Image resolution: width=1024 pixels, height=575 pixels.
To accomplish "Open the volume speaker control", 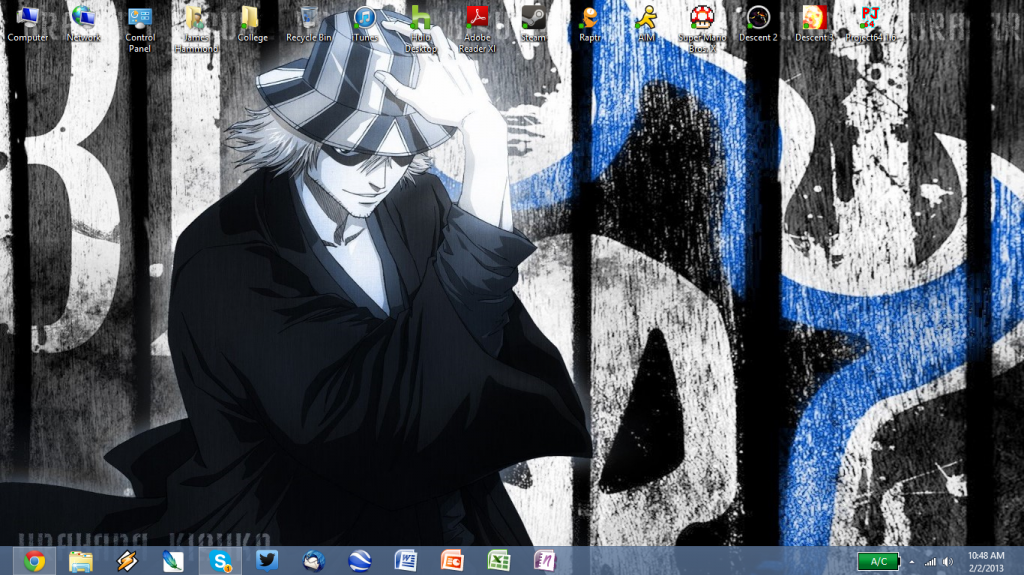I will (x=948, y=562).
